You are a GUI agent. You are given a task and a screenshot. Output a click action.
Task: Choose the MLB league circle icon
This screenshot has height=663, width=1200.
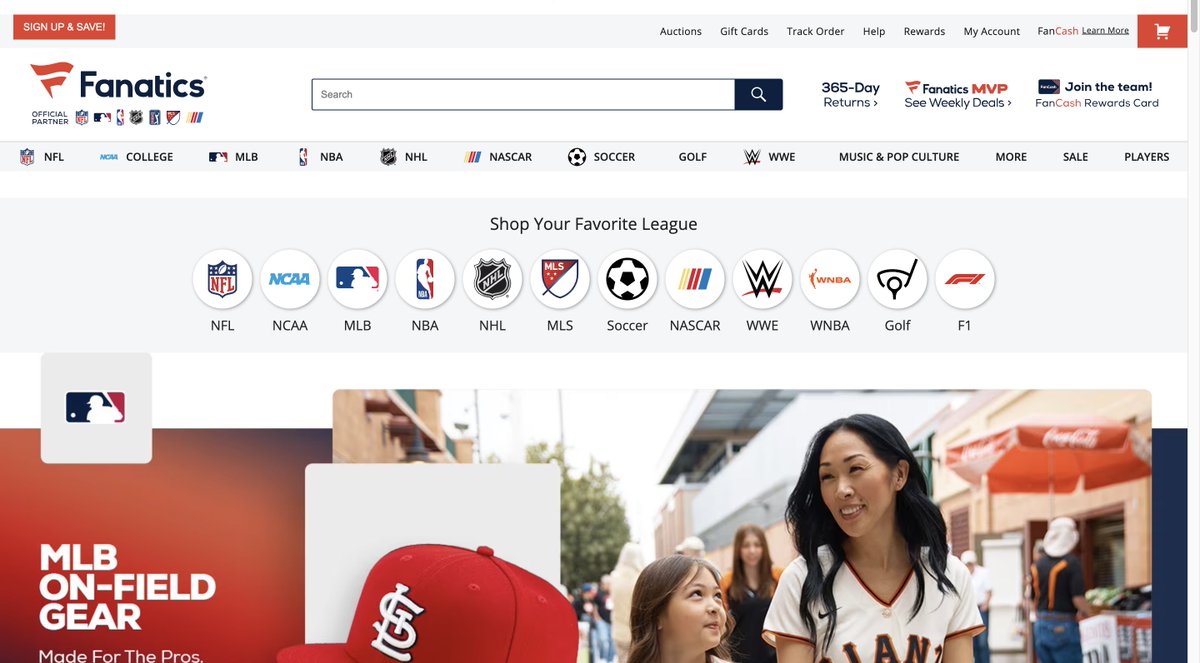point(357,279)
